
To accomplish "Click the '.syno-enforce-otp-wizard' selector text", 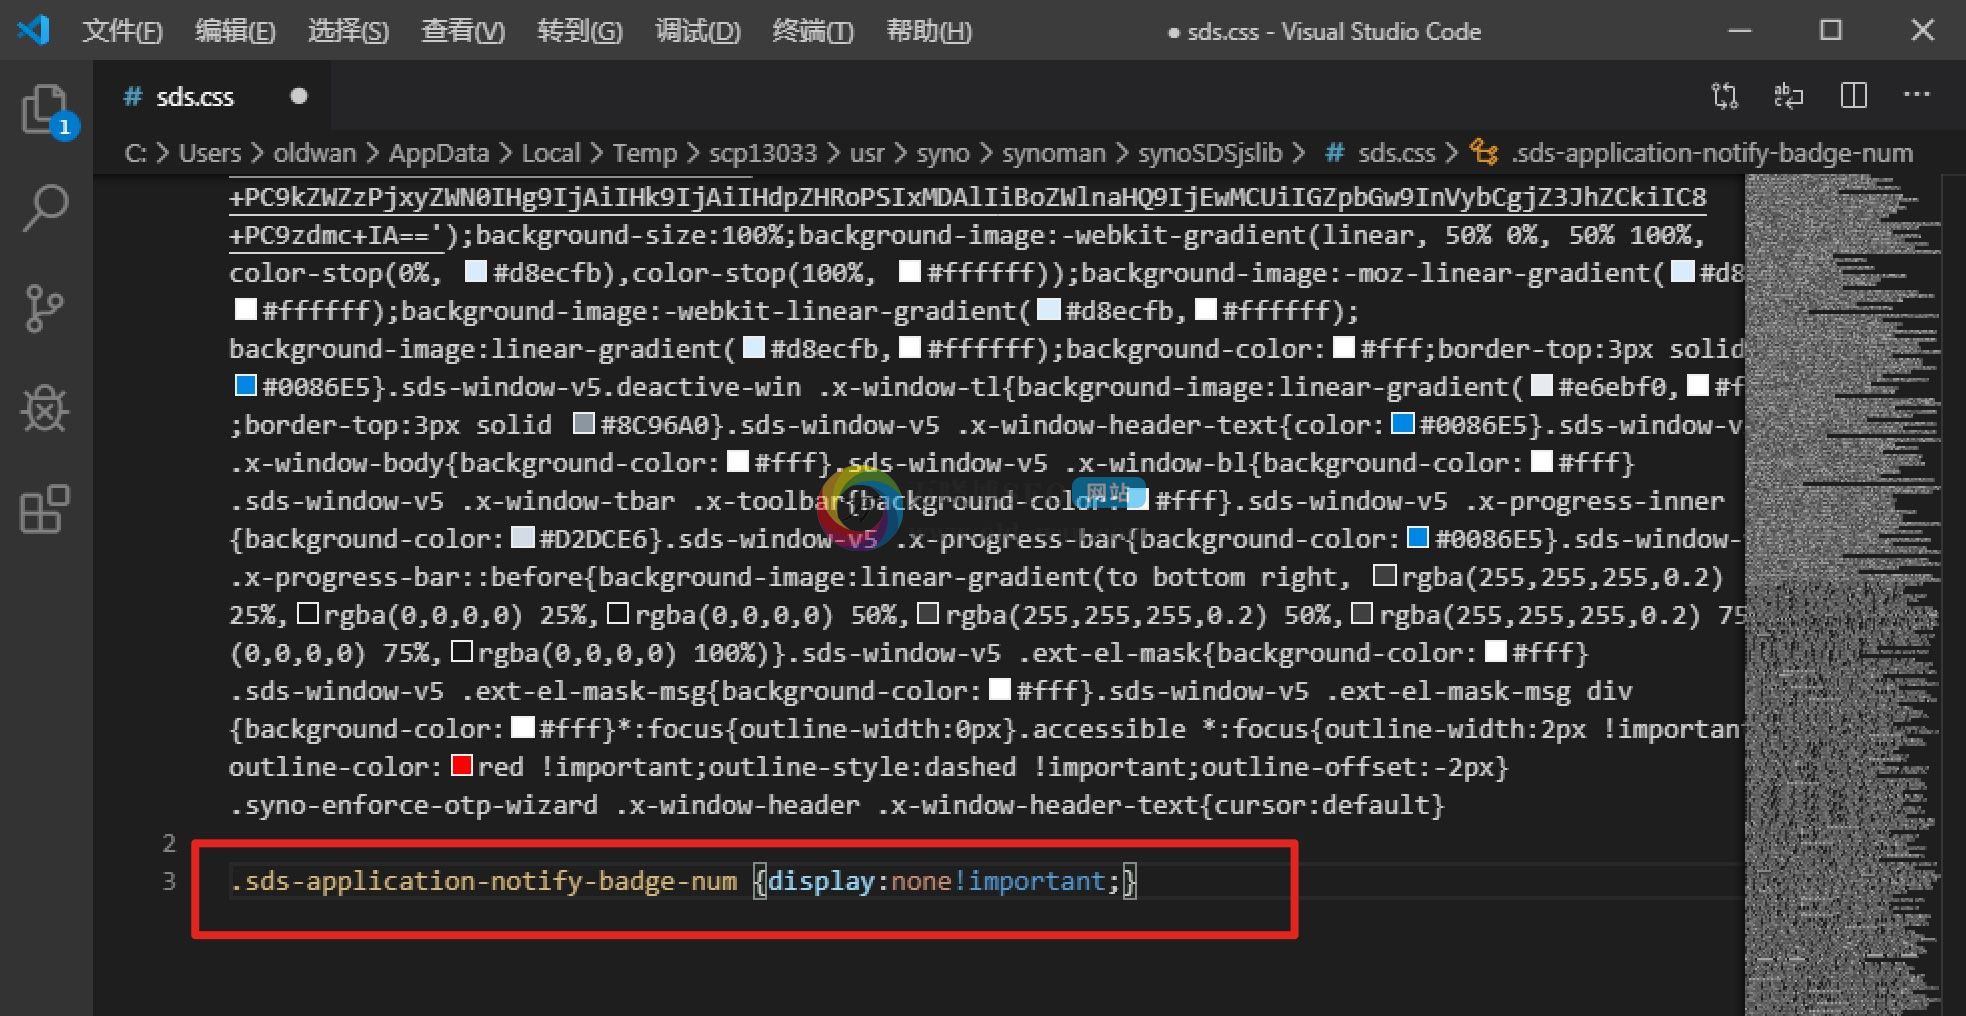I will (x=414, y=805).
